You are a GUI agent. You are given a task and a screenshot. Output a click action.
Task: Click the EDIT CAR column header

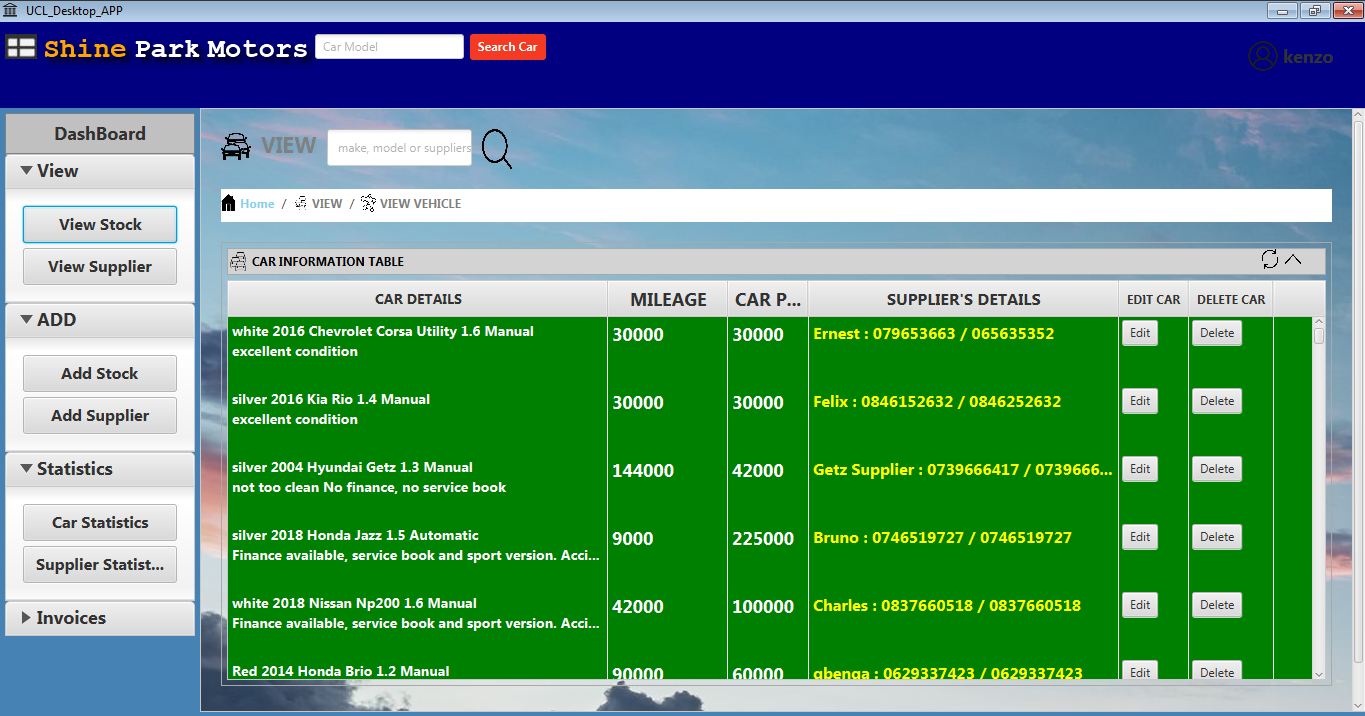[x=1153, y=299]
